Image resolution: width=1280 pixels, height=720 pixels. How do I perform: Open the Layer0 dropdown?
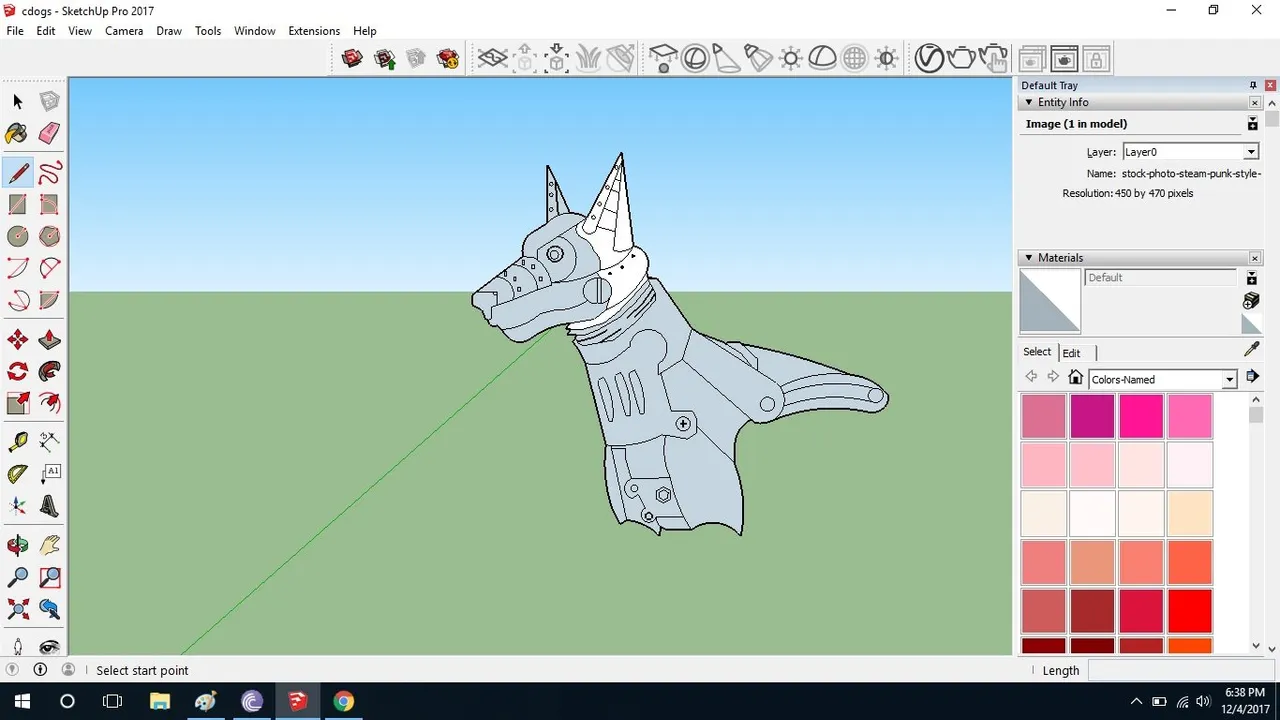point(1251,152)
